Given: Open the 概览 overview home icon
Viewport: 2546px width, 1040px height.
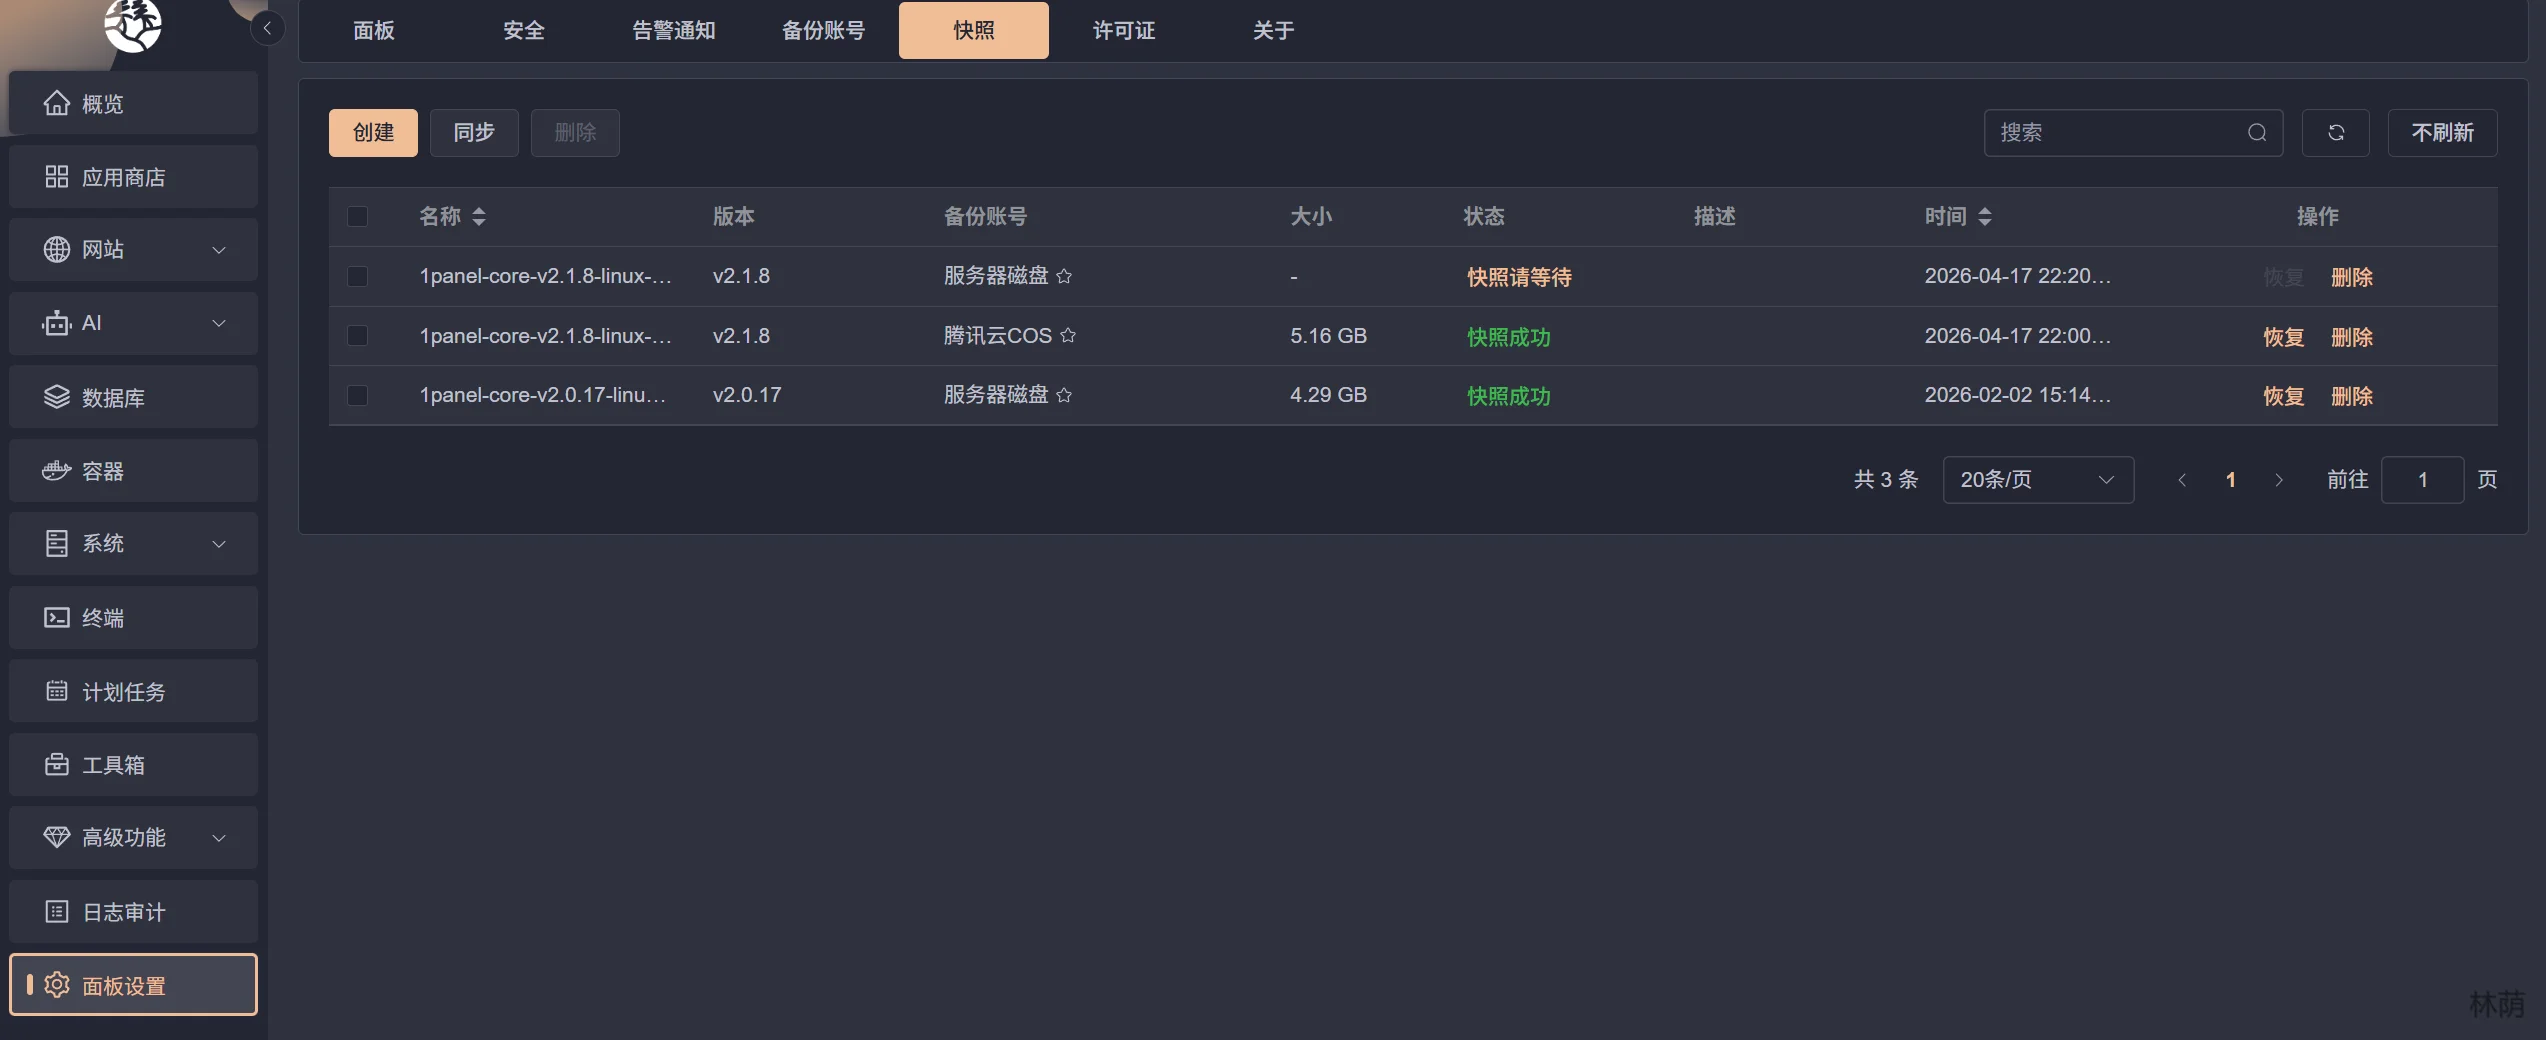Looking at the screenshot, I should pos(57,103).
